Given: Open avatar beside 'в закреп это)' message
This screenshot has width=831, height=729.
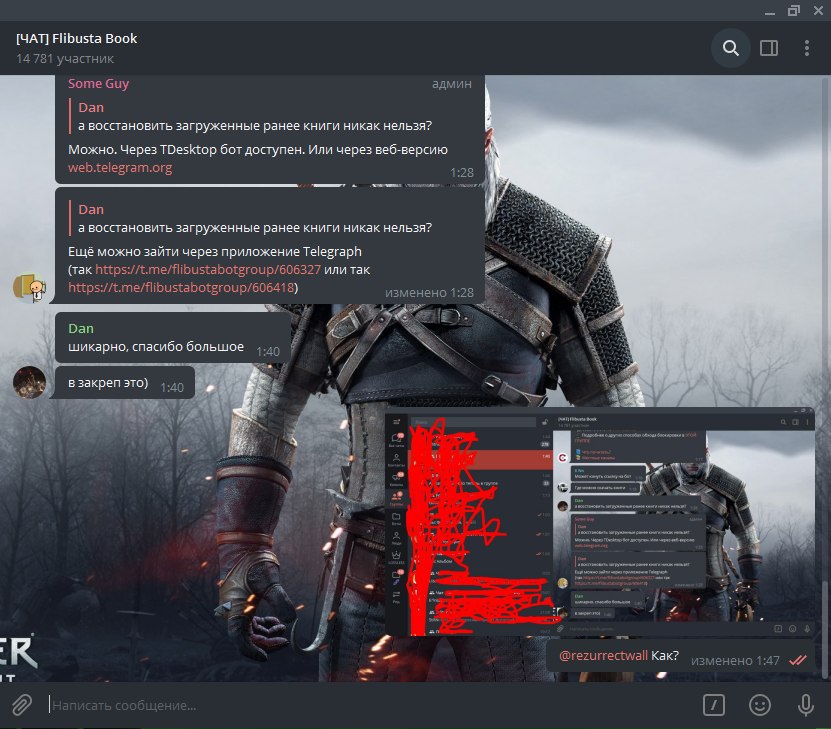Looking at the screenshot, I should tap(29, 382).
